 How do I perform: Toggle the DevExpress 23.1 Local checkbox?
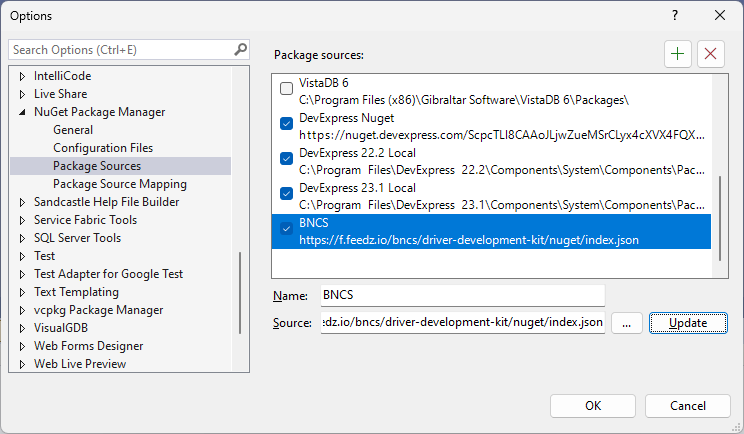[287, 192]
